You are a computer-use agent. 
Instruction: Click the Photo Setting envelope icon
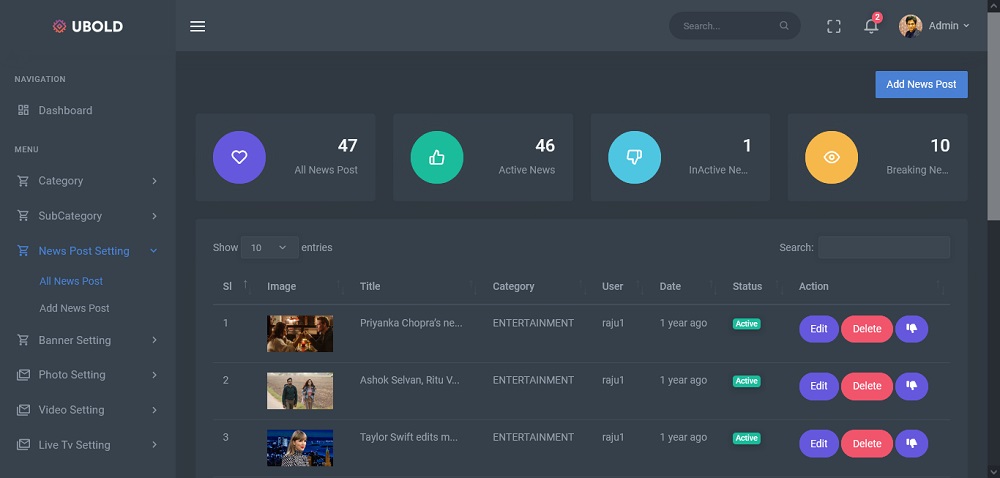point(24,375)
